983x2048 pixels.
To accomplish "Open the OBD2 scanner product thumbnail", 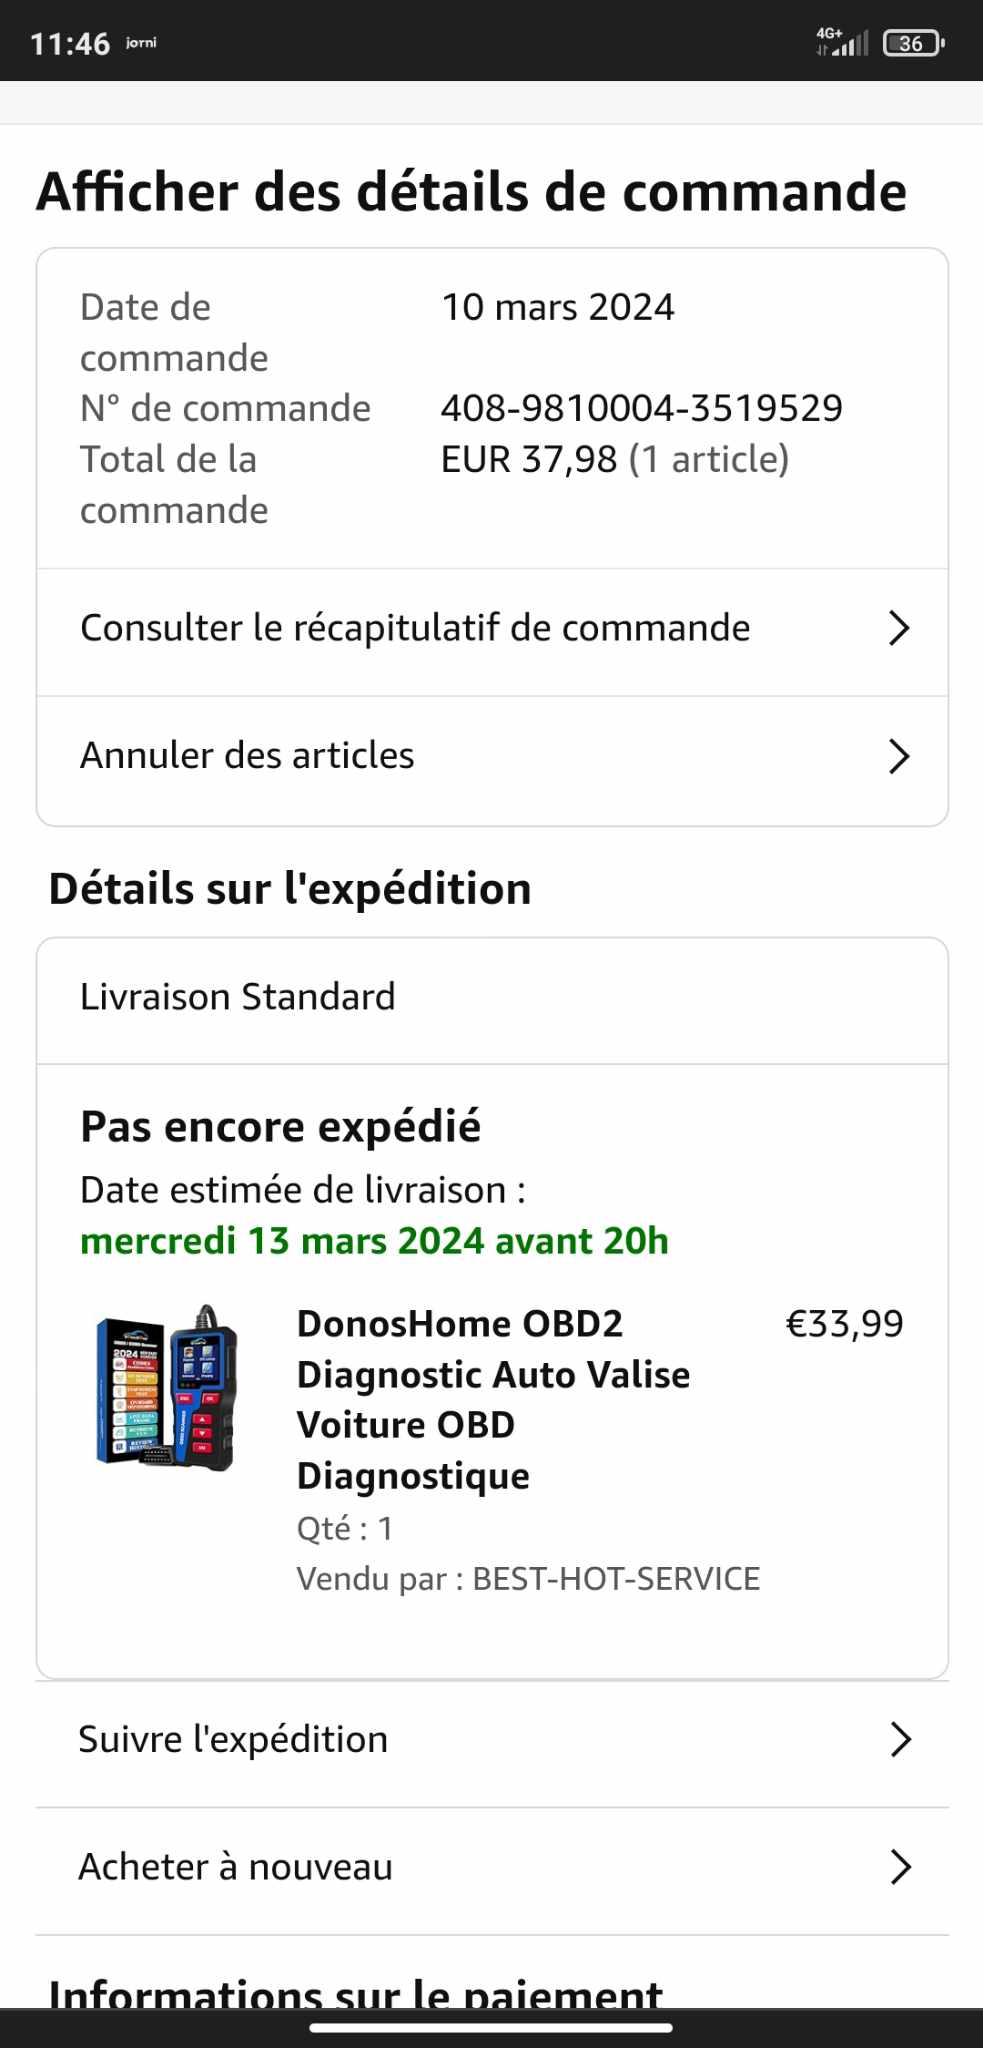I will 166,1387.
